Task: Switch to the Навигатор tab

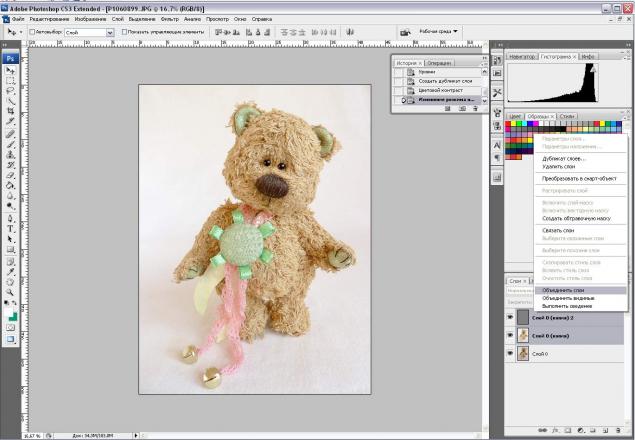Action: [x=522, y=57]
